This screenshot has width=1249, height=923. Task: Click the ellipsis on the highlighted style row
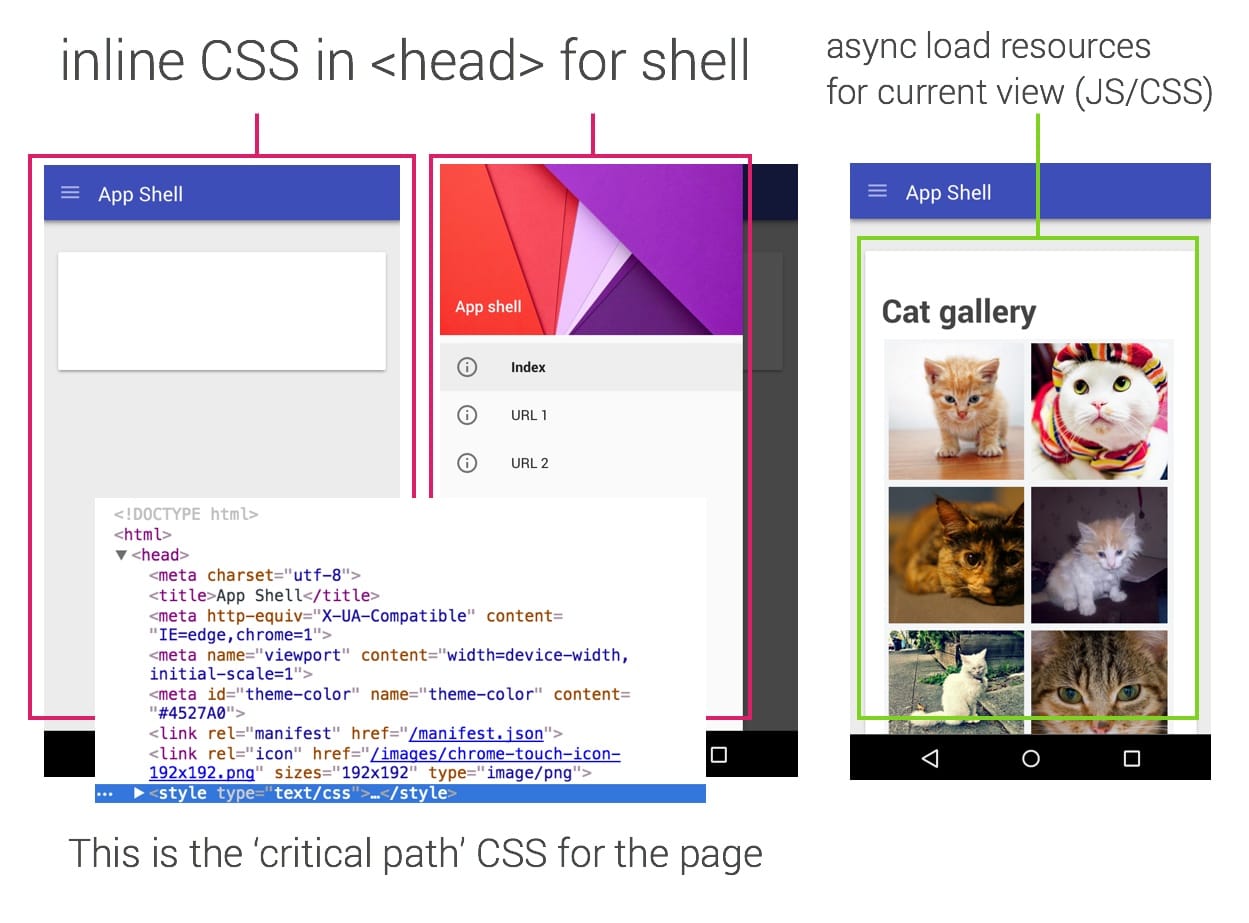pos(106,792)
